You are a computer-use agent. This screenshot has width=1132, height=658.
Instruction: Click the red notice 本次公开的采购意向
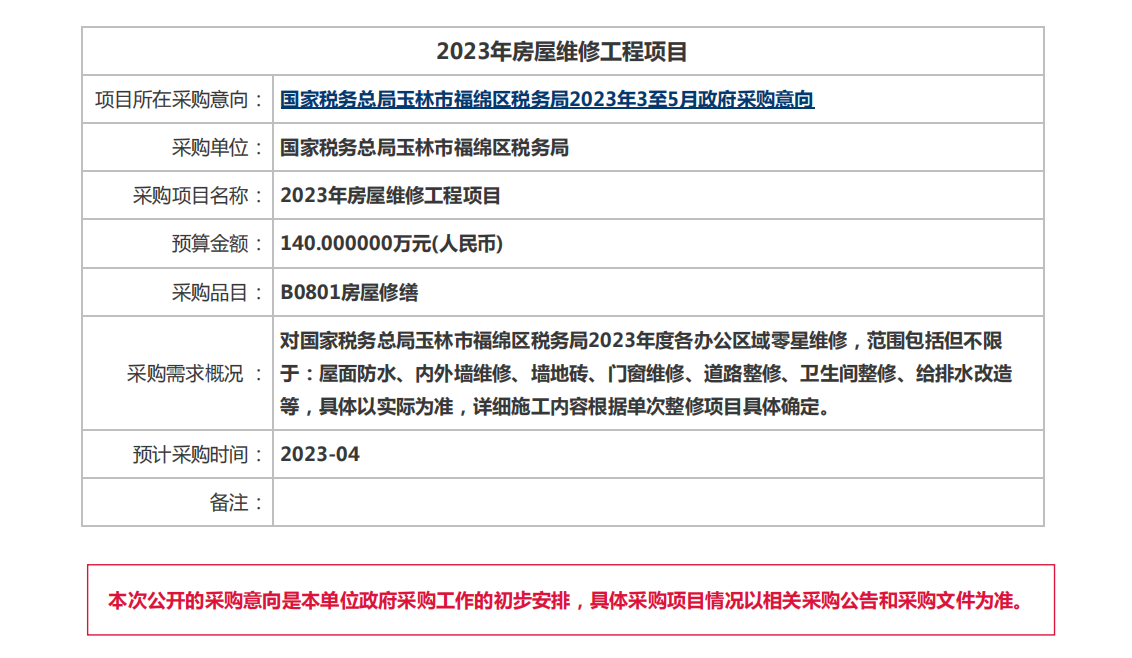click(x=567, y=601)
